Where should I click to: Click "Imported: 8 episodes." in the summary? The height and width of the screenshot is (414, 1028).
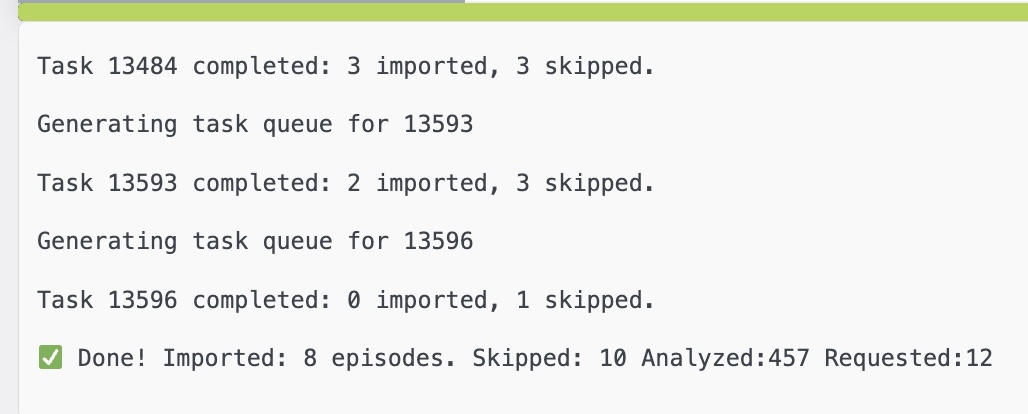pyautogui.click(x=309, y=358)
